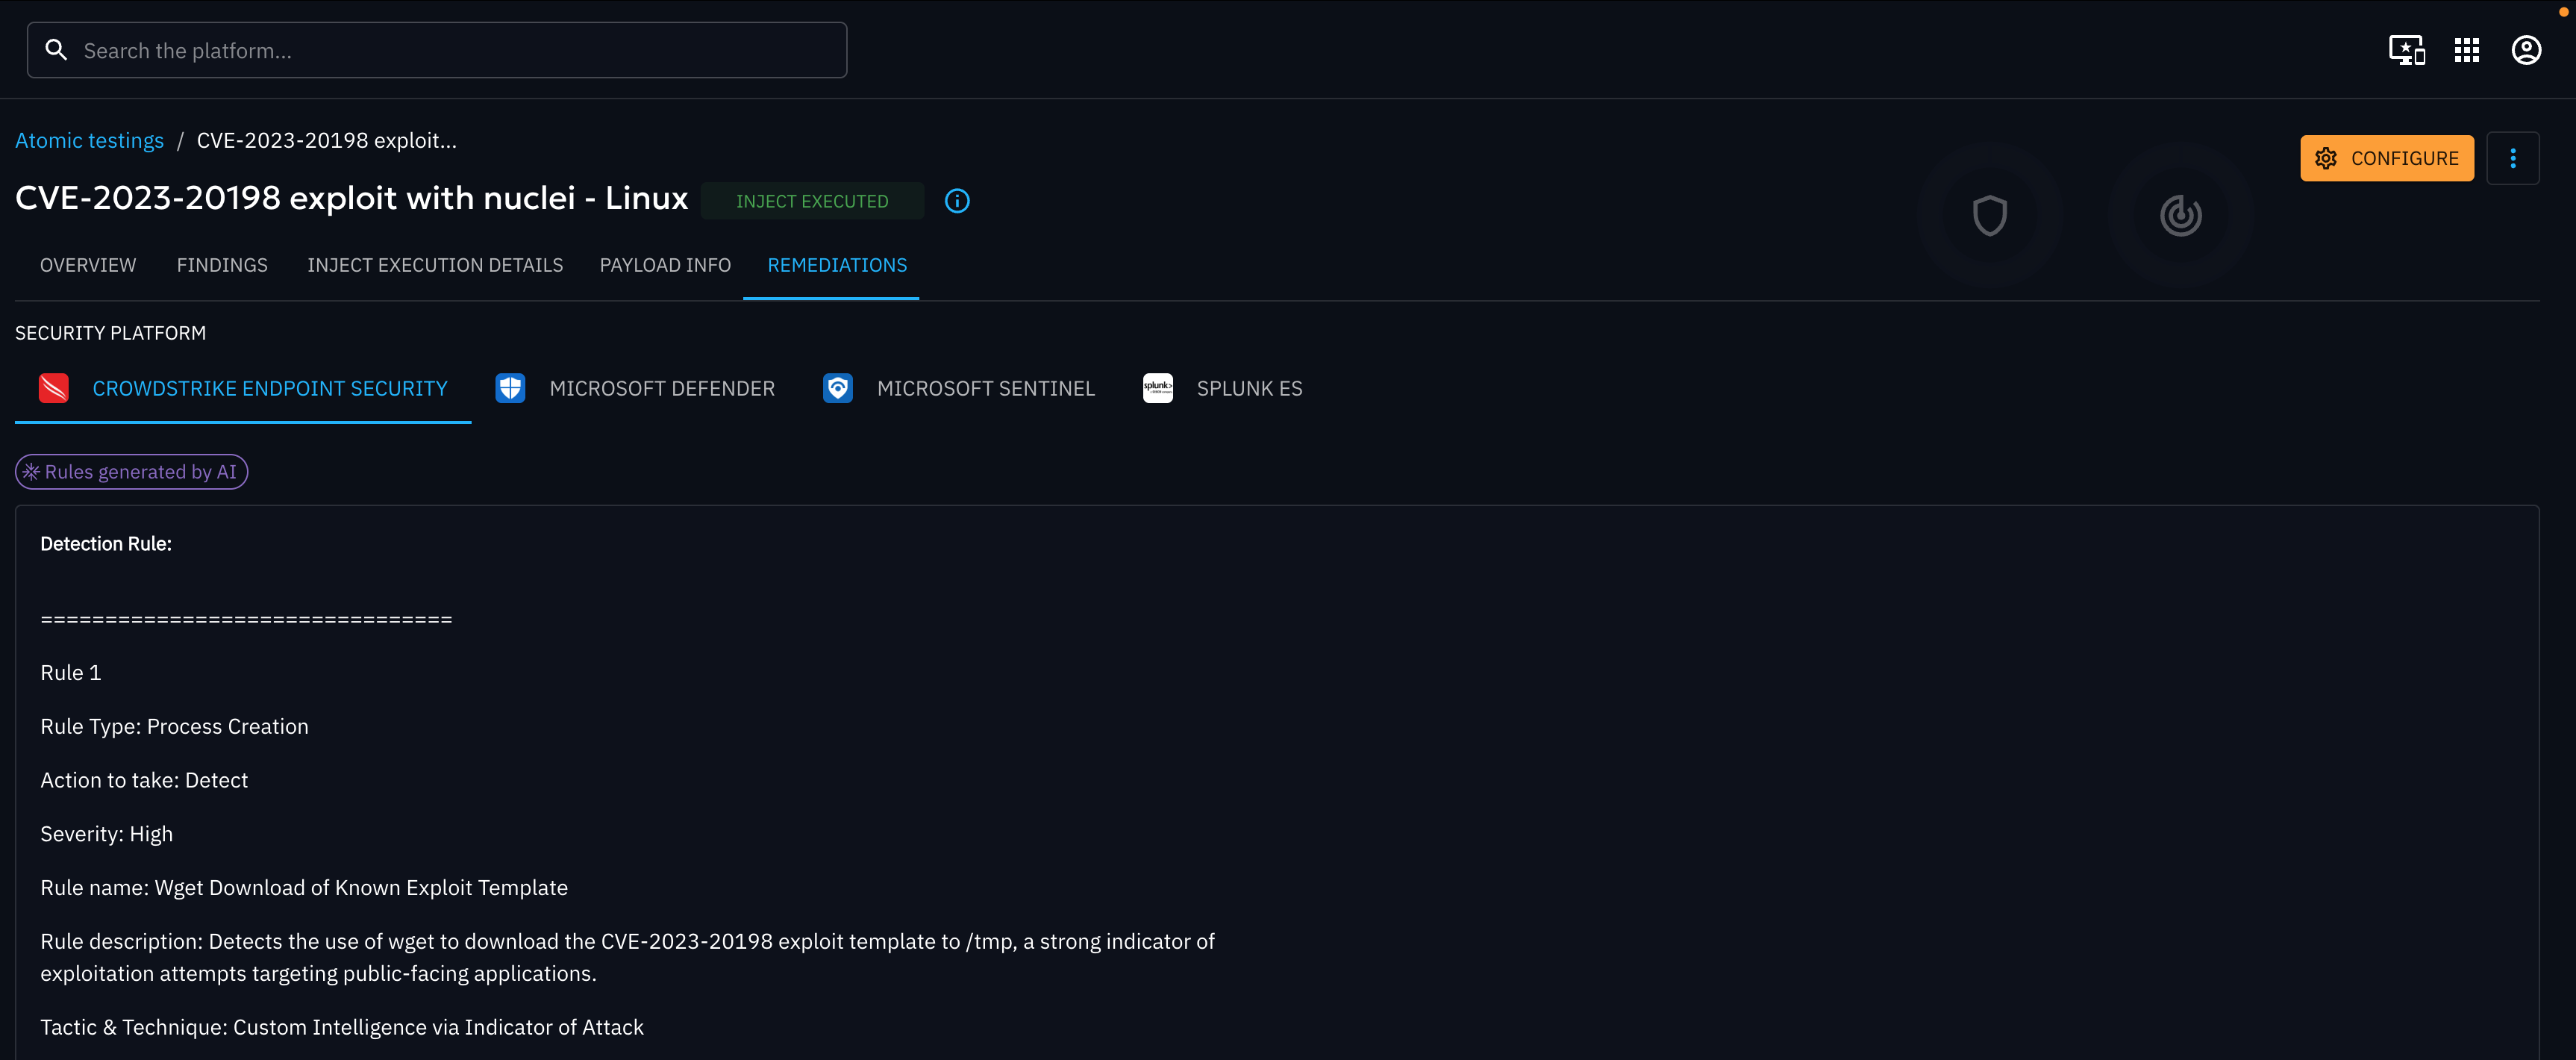Switch to the Findings tab
2576x1060 pixels.
(x=222, y=265)
